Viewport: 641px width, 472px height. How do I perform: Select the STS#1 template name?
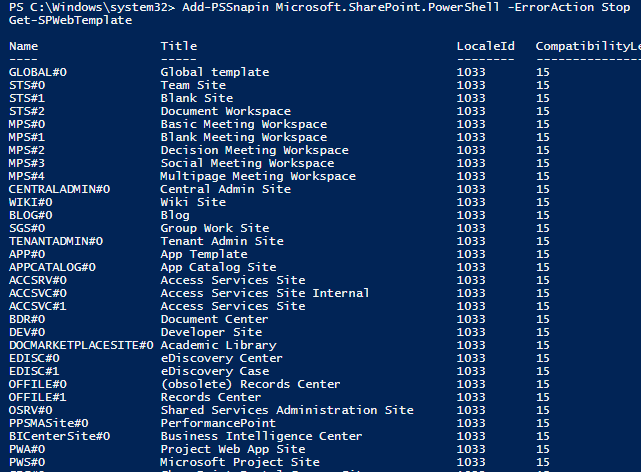coord(27,98)
